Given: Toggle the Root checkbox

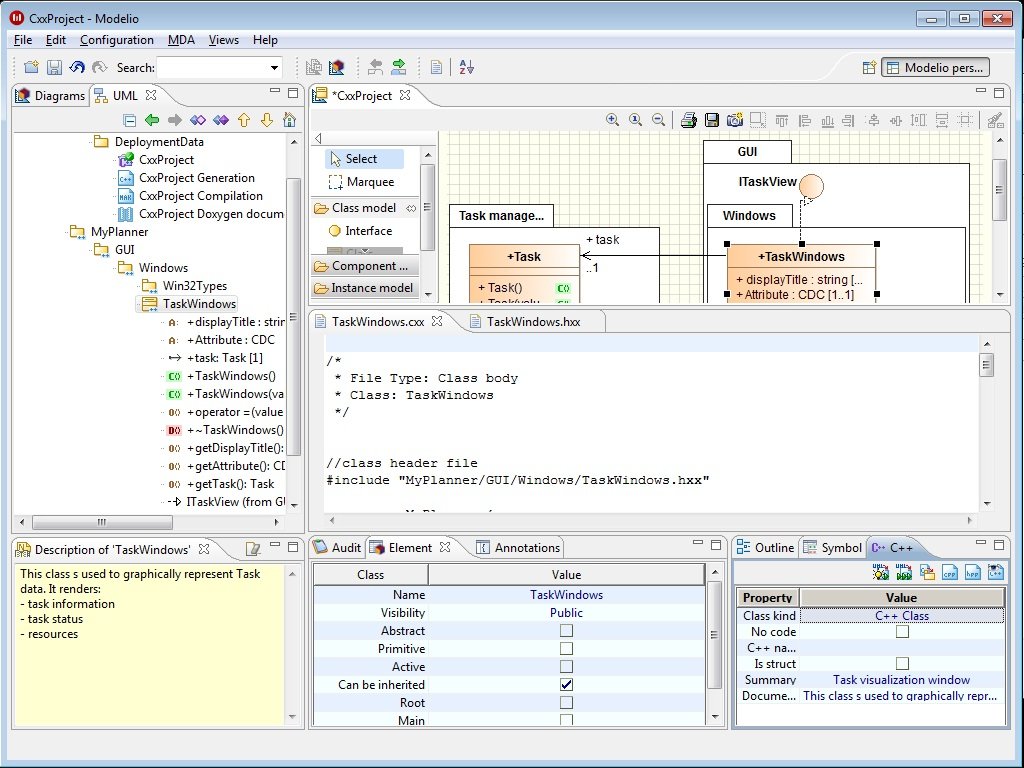Looking at the screenshot, I should click(566, 703).
